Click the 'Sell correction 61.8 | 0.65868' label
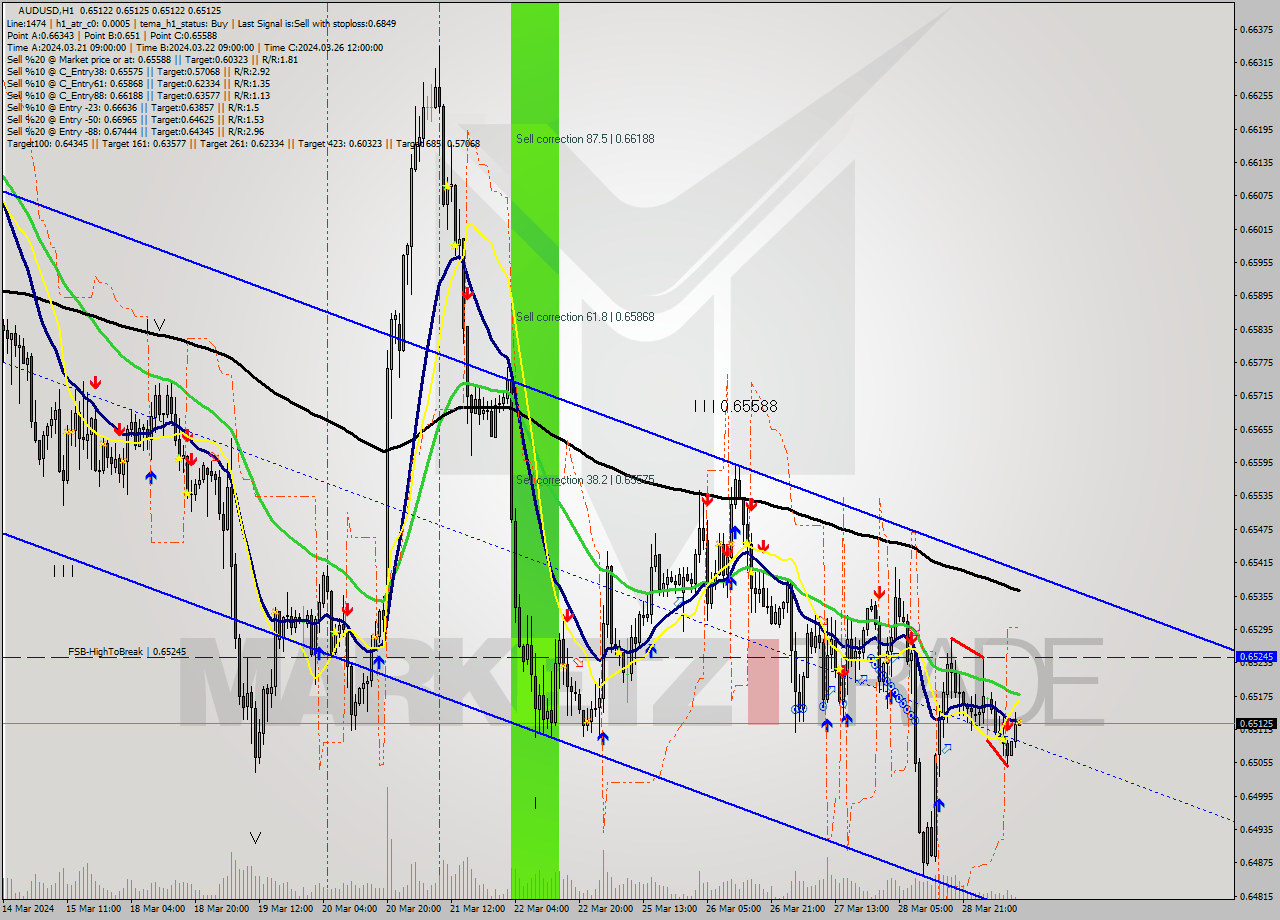This screenshot has height=920, width=1280. click(x=585, y=316)
